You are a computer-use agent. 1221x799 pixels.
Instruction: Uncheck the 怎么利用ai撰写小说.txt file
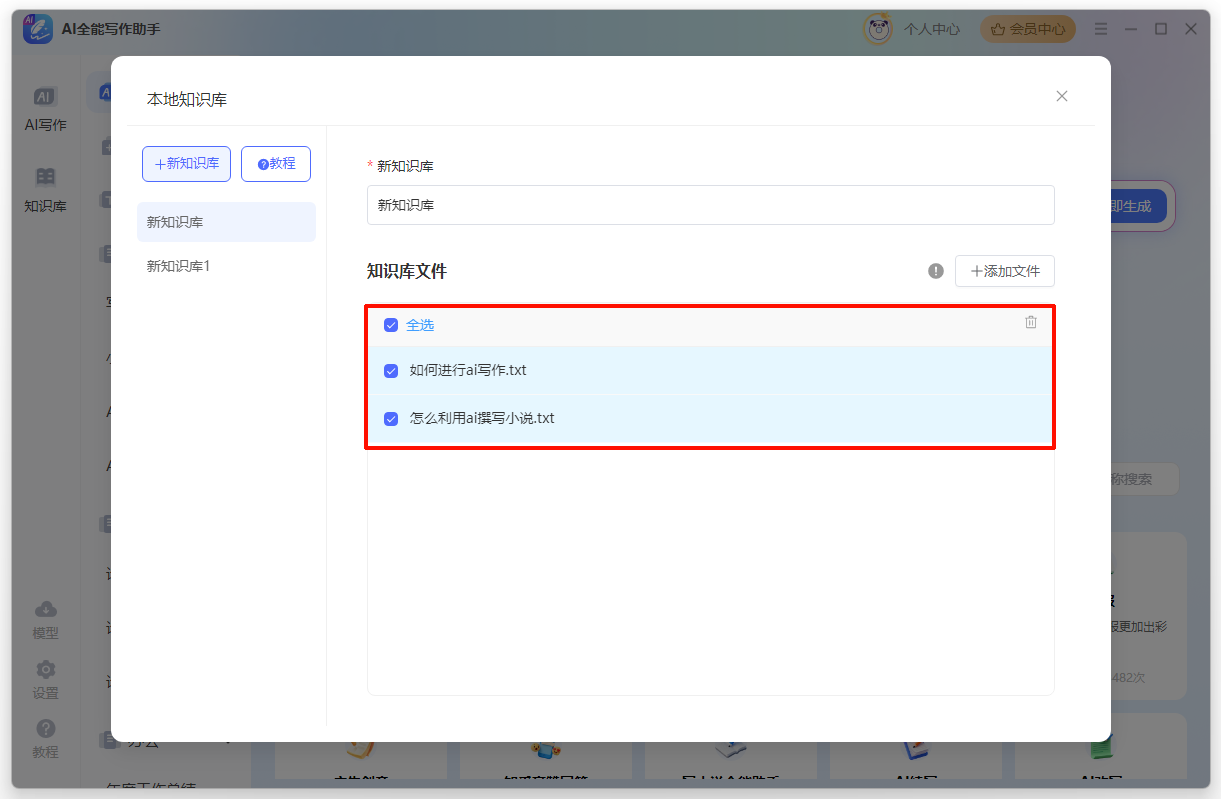pos(390,418)
